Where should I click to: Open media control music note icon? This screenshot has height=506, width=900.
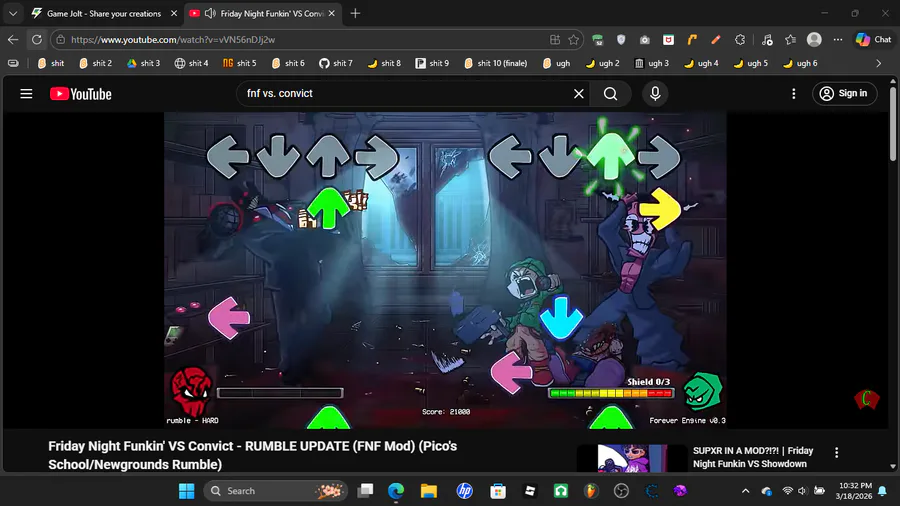(x=767, y=40)
